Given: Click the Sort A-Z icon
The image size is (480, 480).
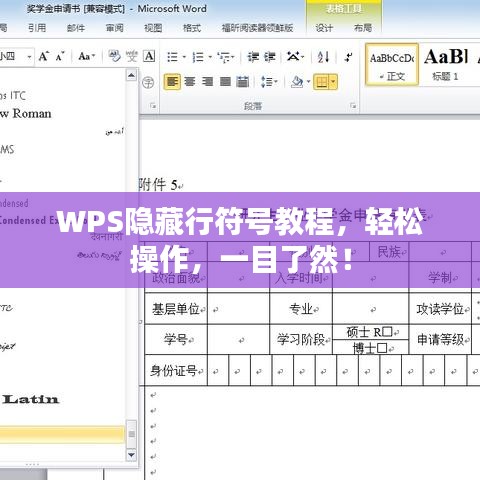Looking at the screenshot, I should coord(323,57).
